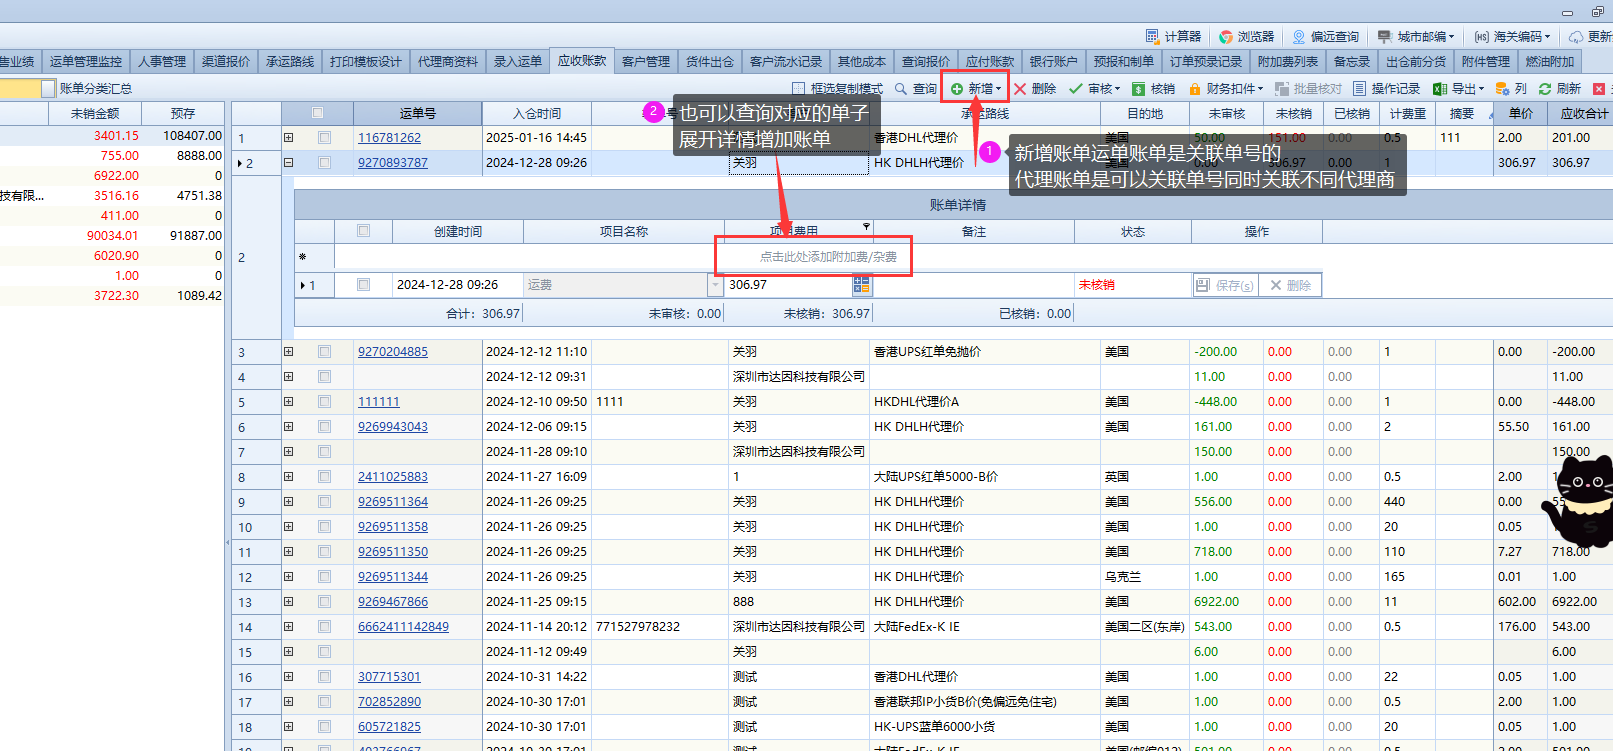Open waybill link 6662411142849

[x=403, y=627]
